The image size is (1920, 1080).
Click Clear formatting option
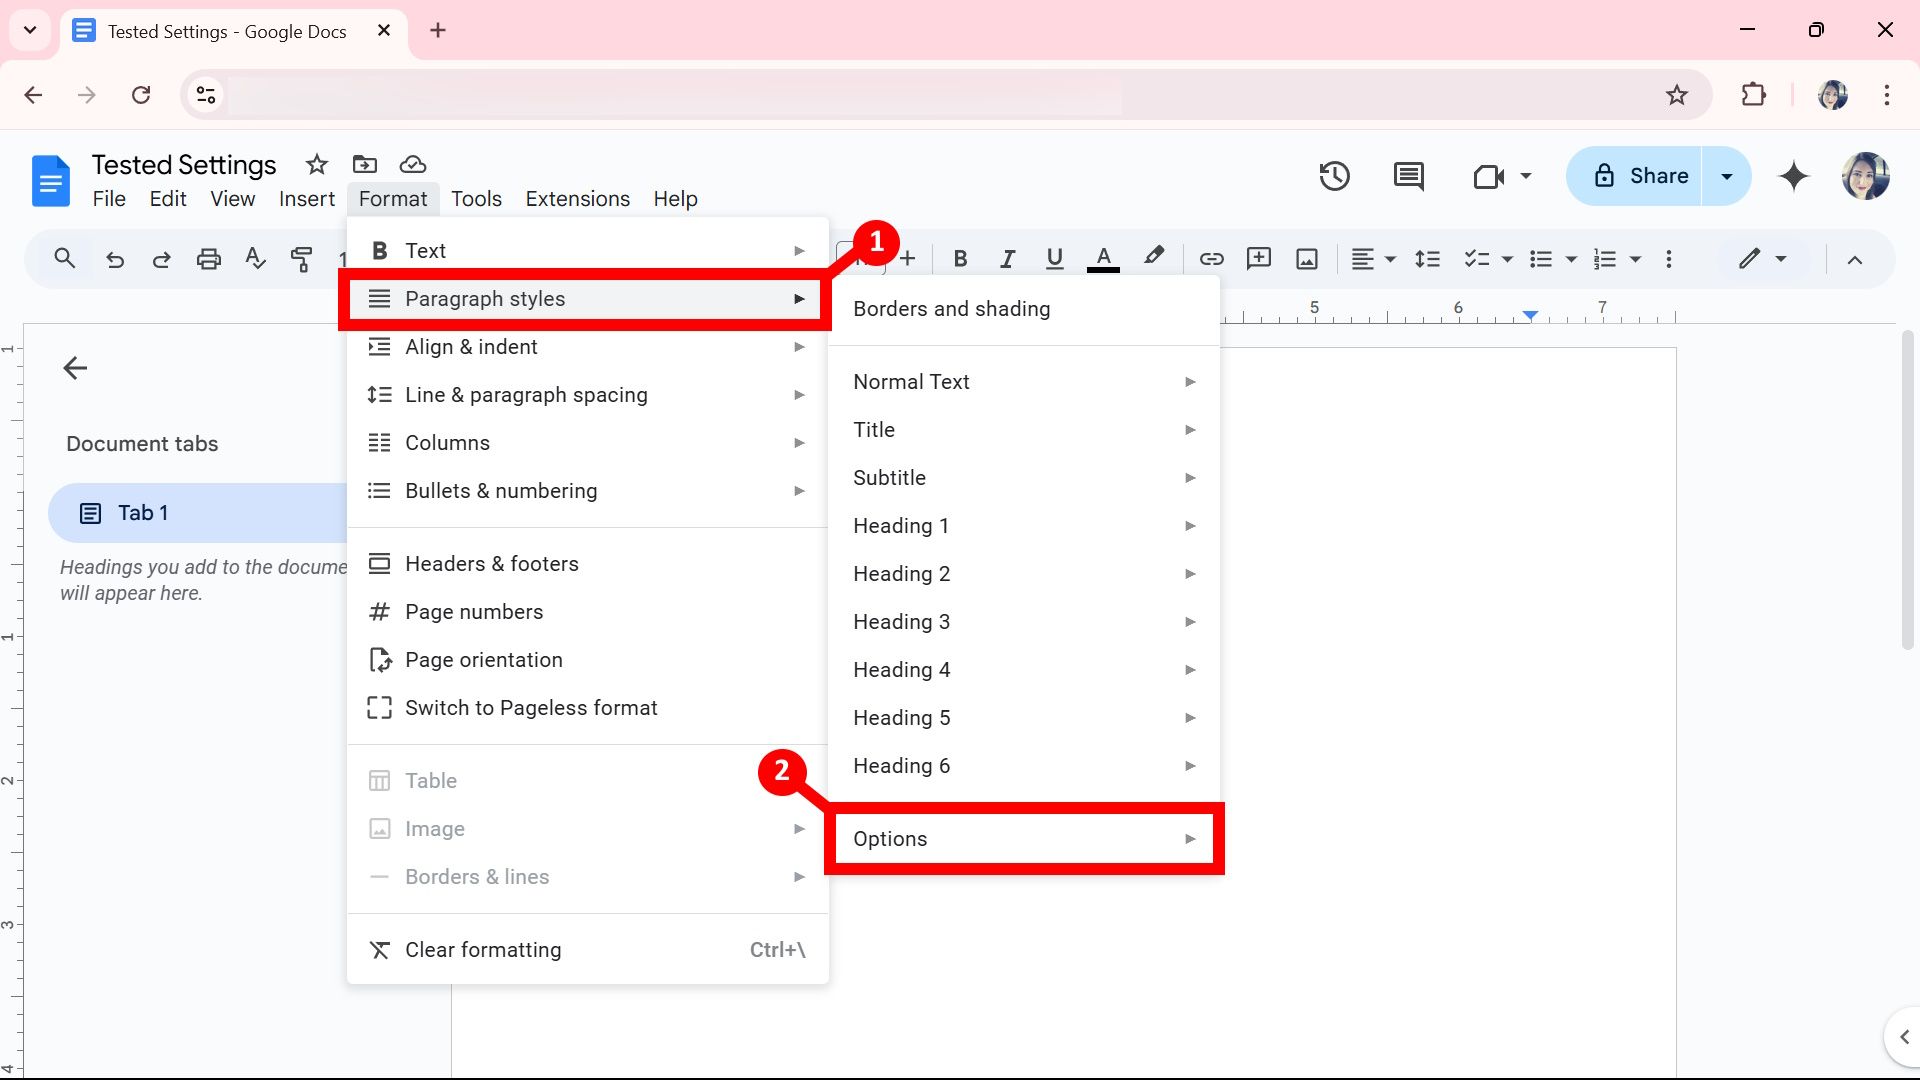tap(483, 949)
